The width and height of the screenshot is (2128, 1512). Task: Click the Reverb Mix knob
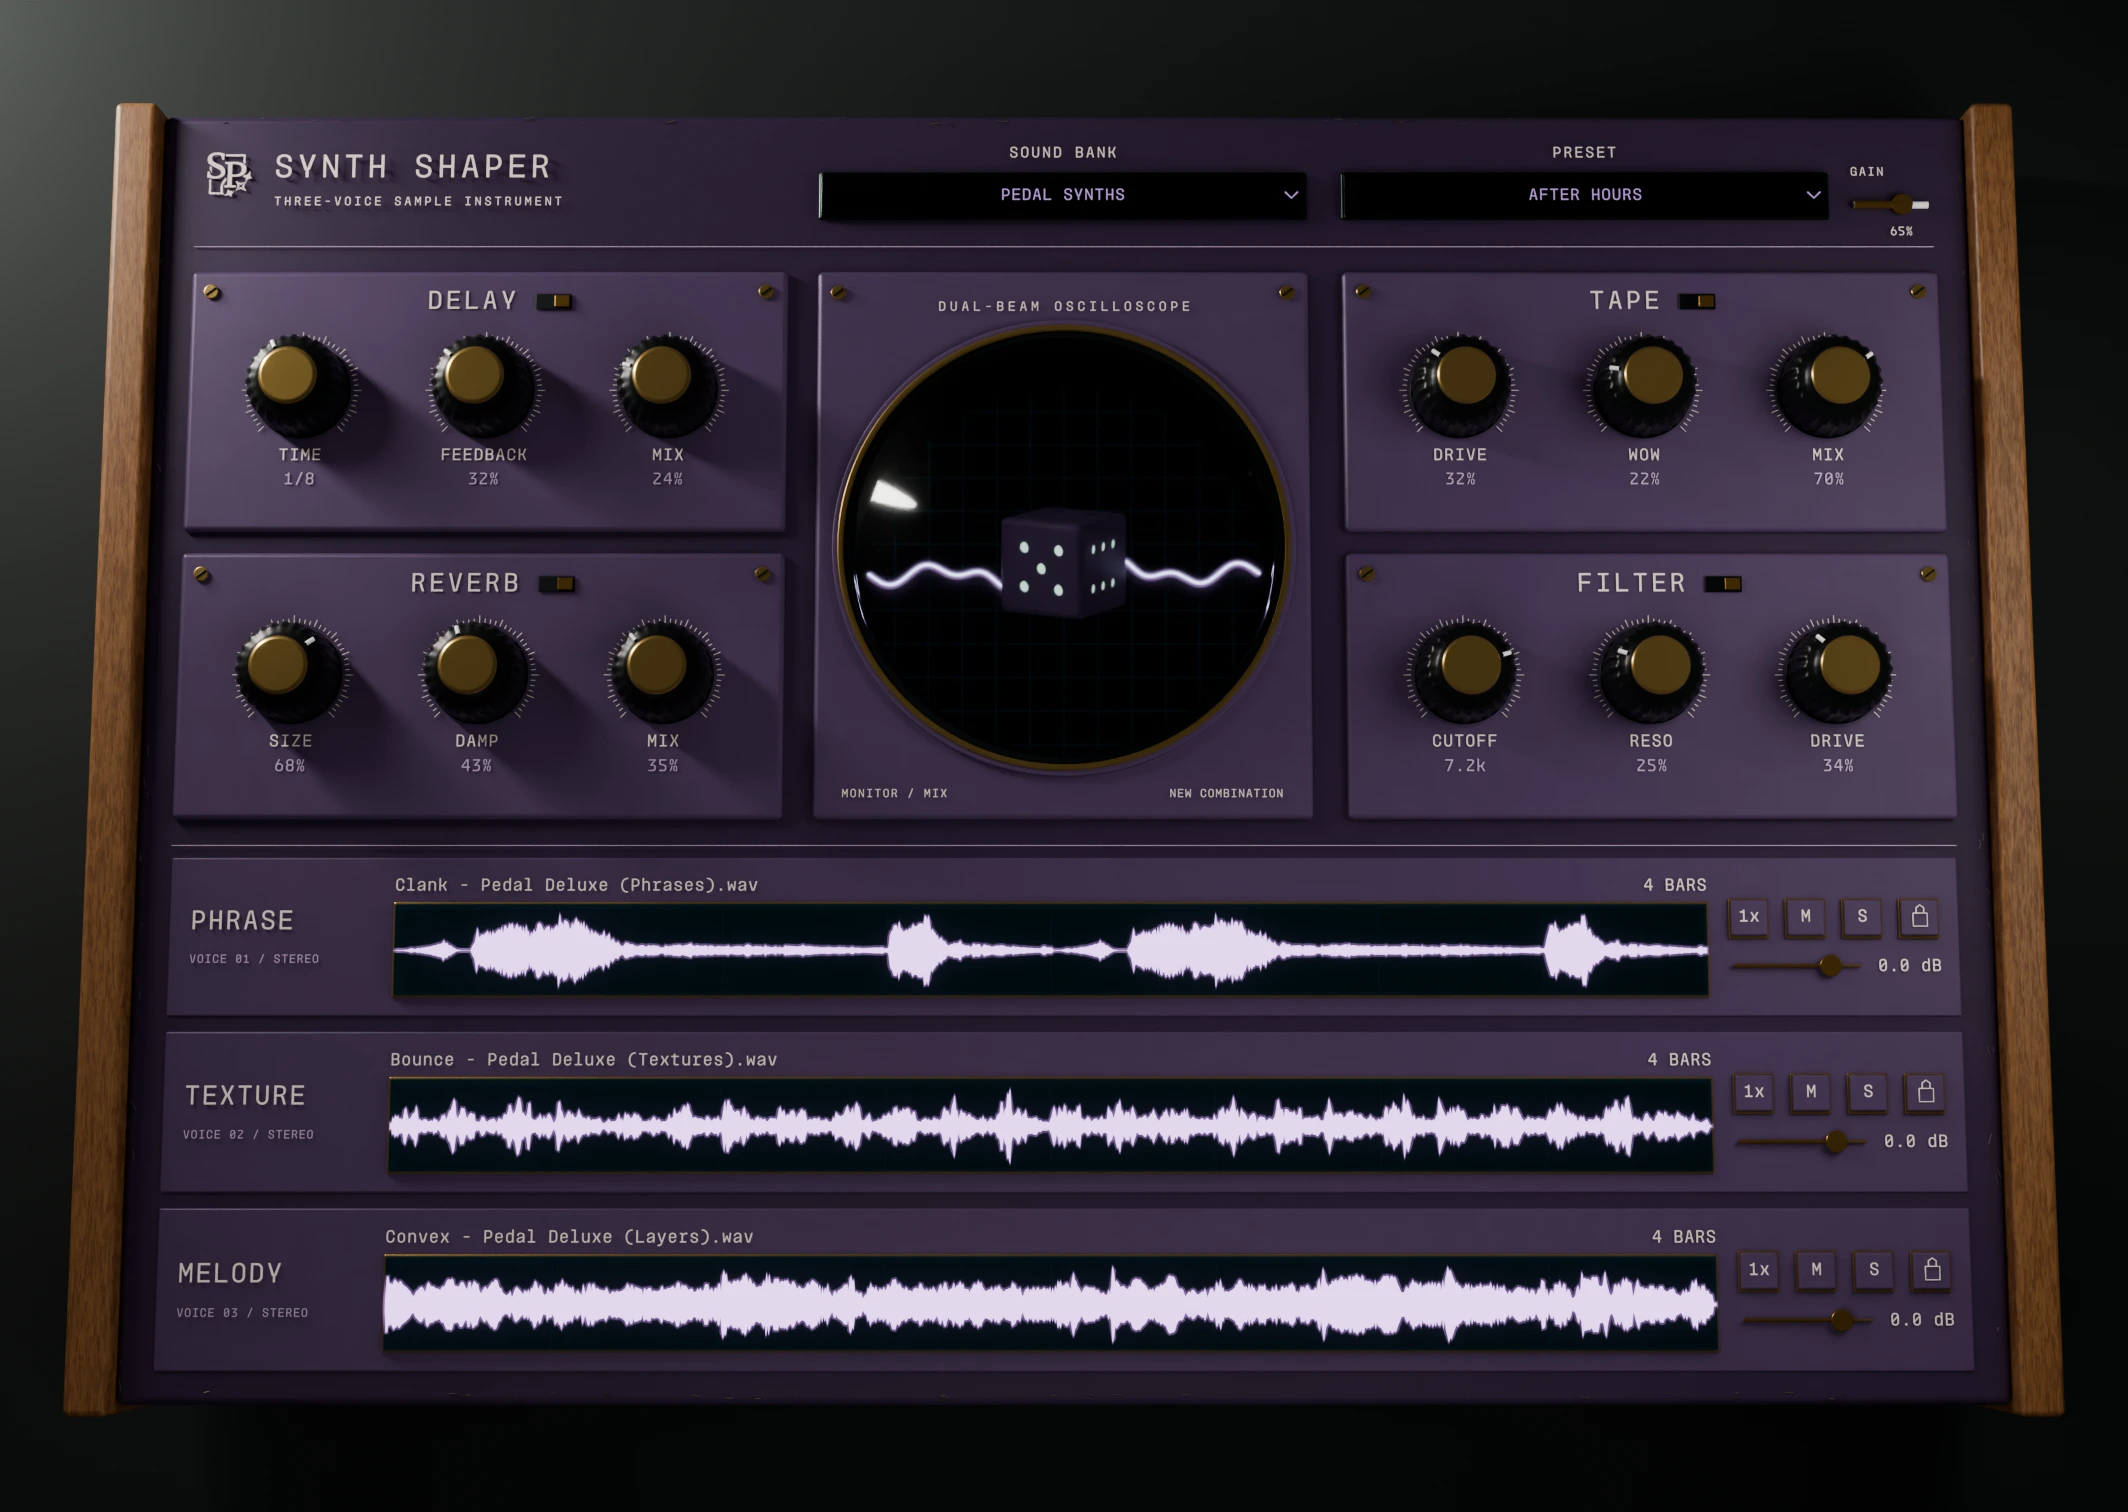click(x=661, y=670)
